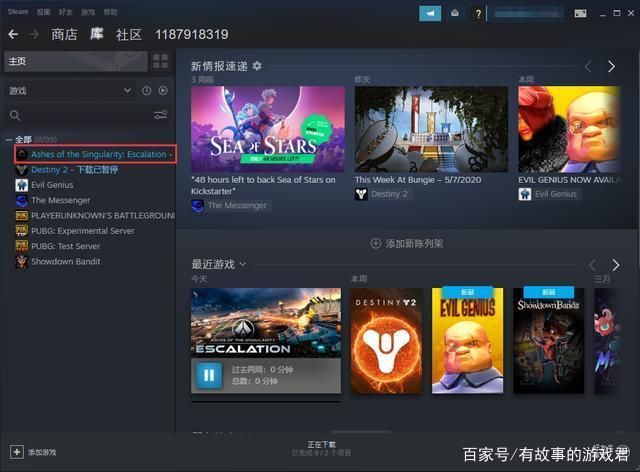Viewport: 640px width, 472px height.
Task: Click Destiny 2 tag under news
Action: pyautogui.click(x=389, y=194)
